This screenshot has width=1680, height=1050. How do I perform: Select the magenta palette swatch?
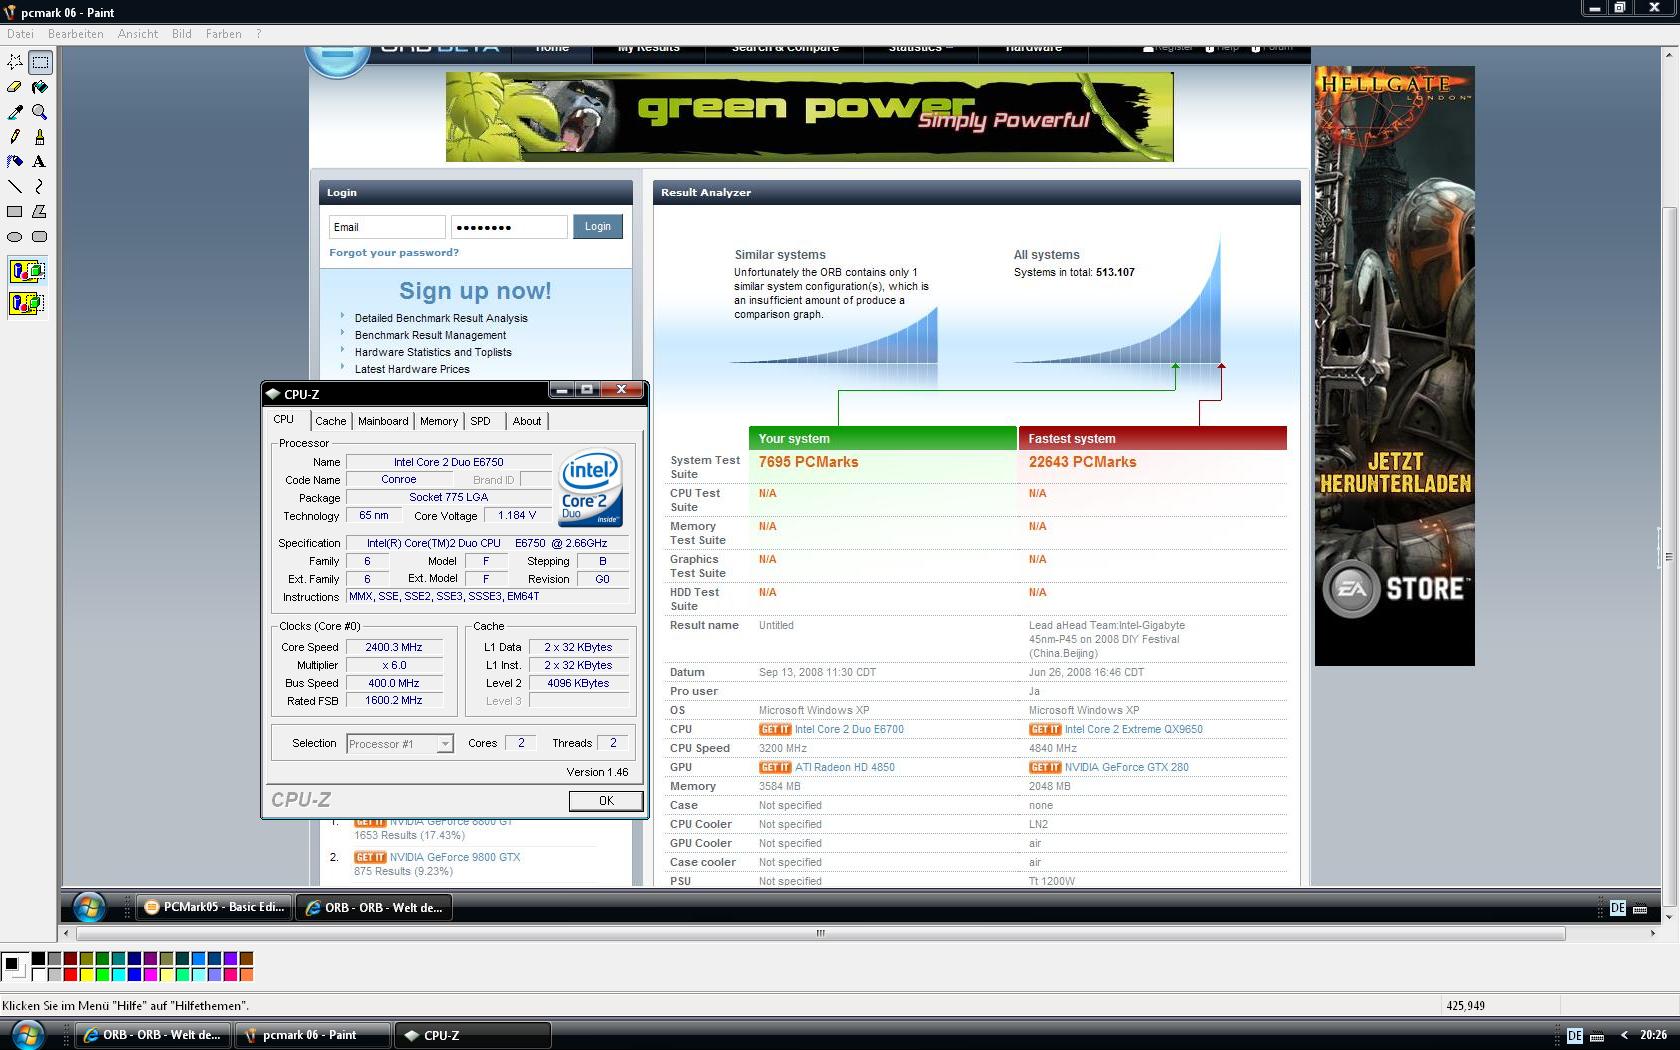click(x=151, y=975)
